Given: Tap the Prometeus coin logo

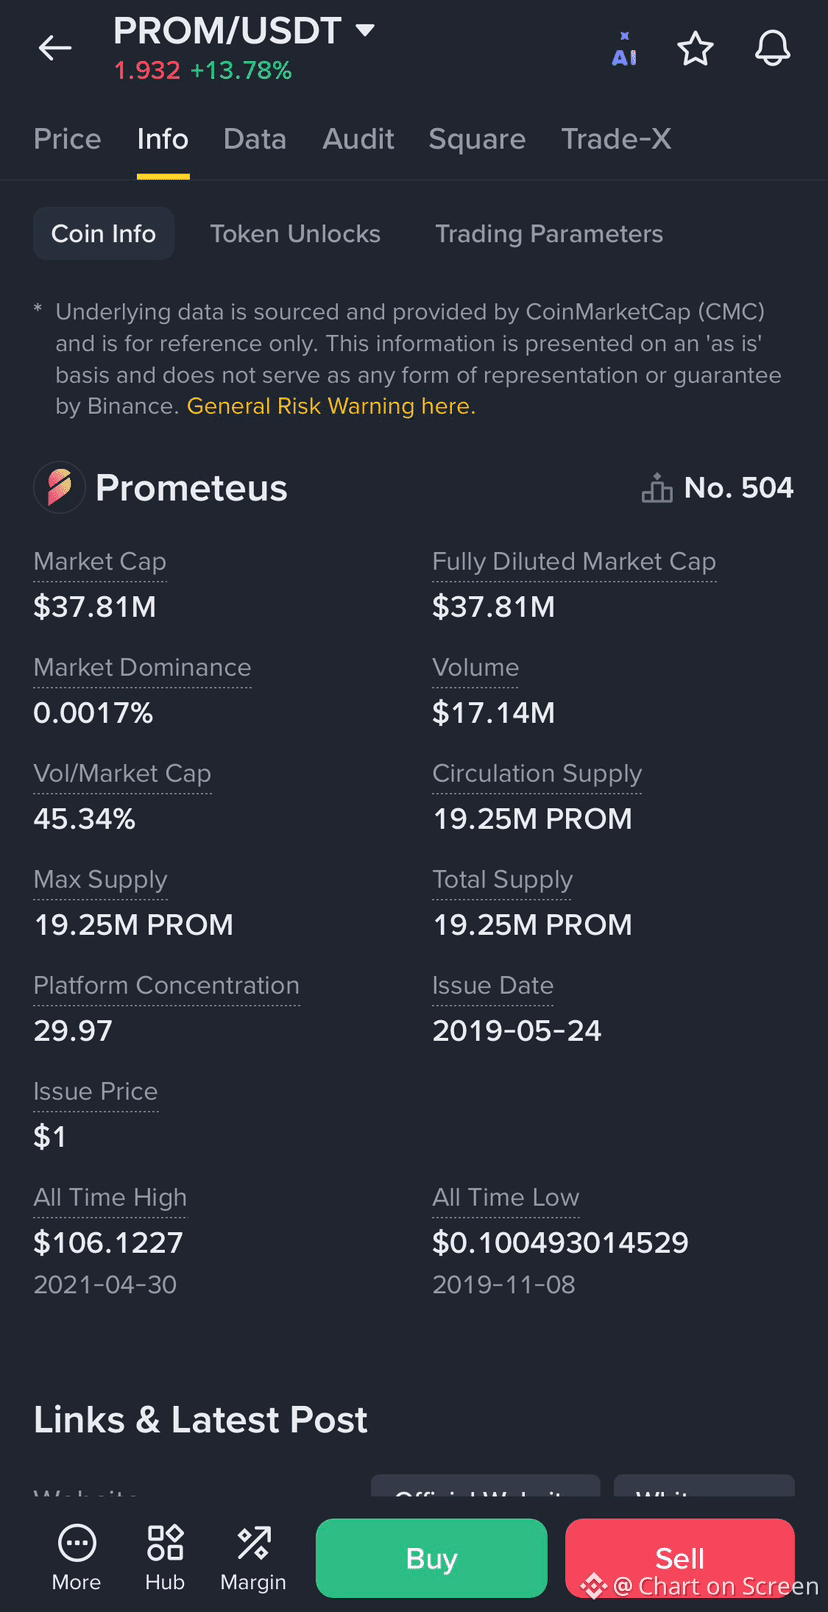Looking at the screenshot, I should 59,488.
